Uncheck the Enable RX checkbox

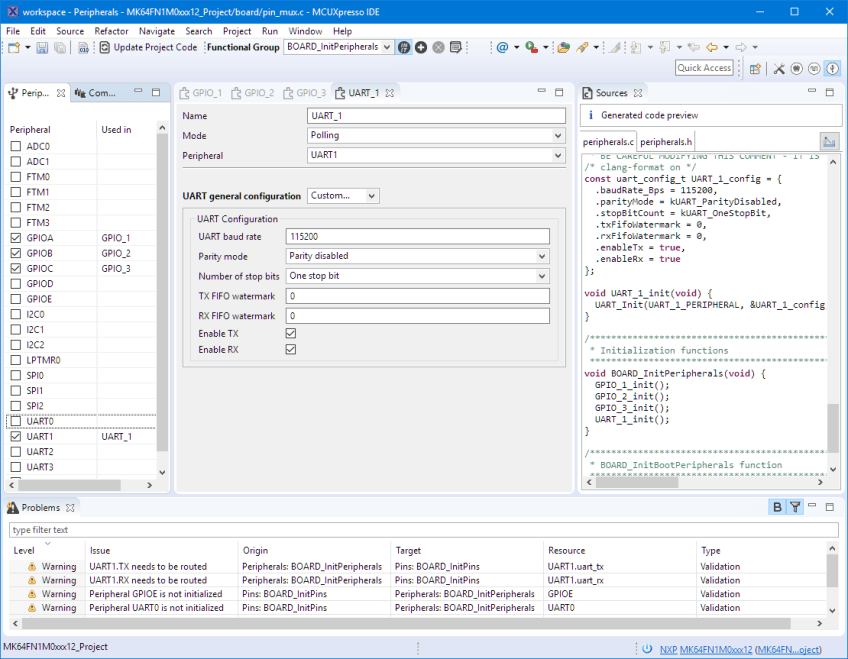[x=291, y=350]
